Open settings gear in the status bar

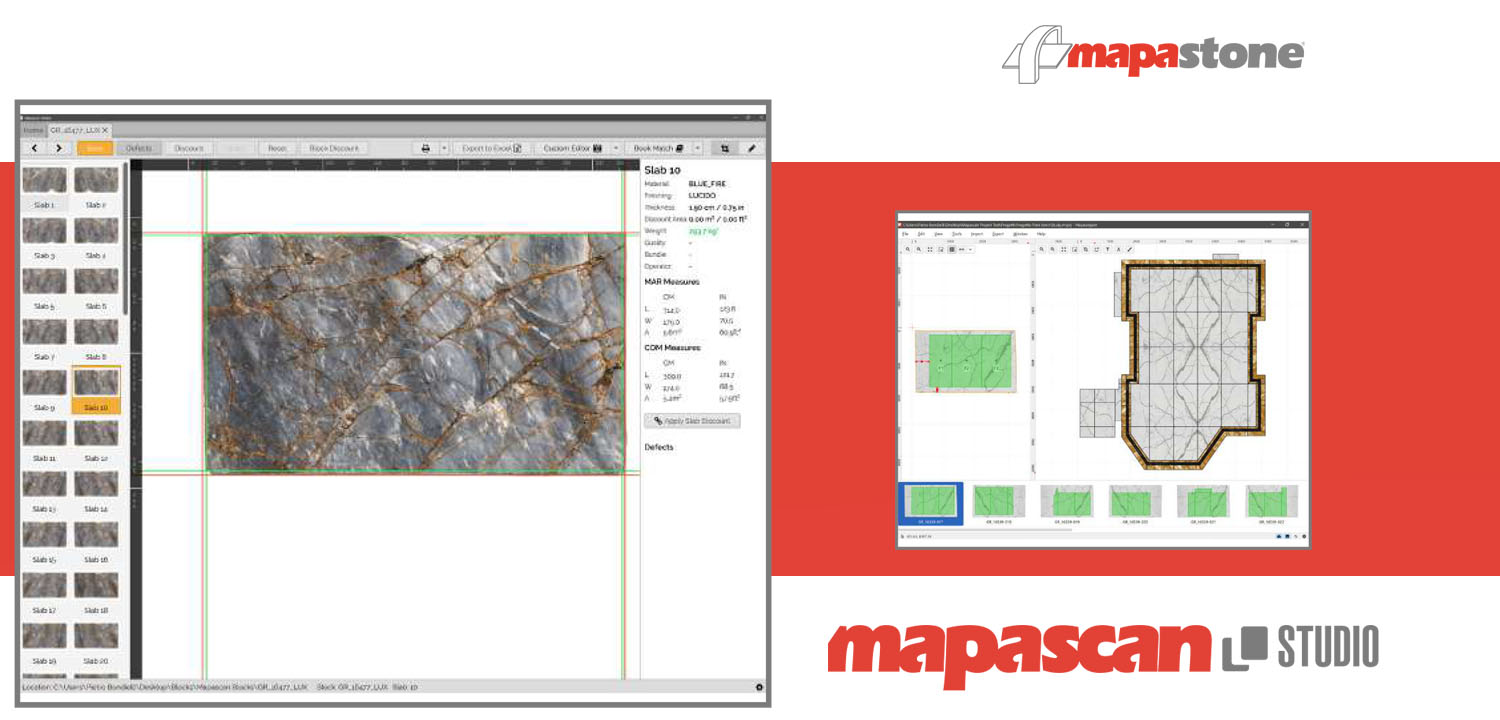tap(759, 687)
